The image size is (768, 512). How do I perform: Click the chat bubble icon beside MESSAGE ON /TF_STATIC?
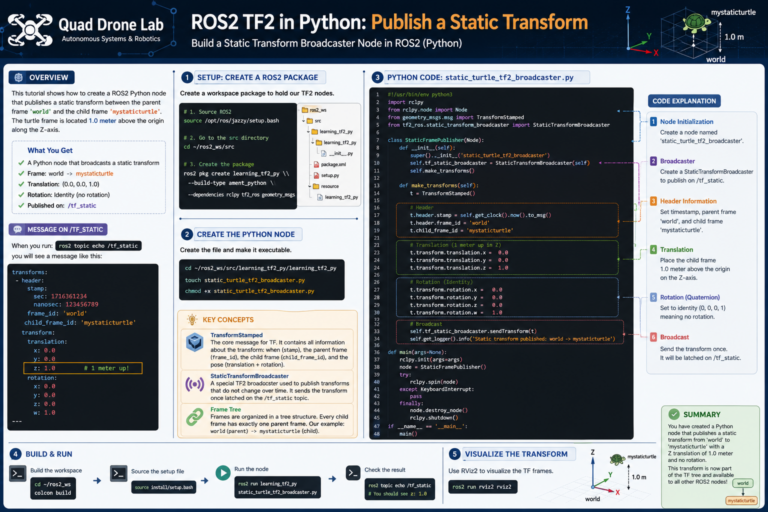[x=18, y=229]
